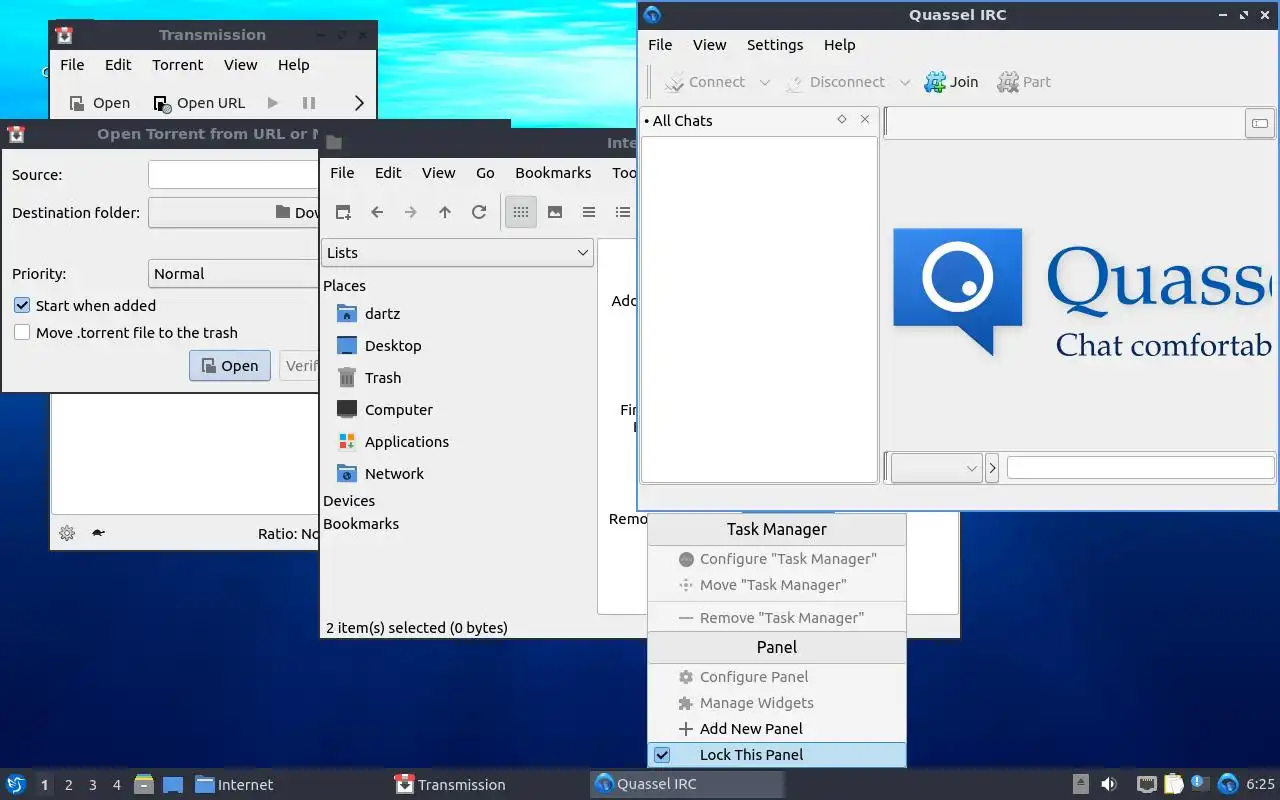Click the volume icon in system tray
The image size is (1280, 800).
click(x=1109, y=785)
